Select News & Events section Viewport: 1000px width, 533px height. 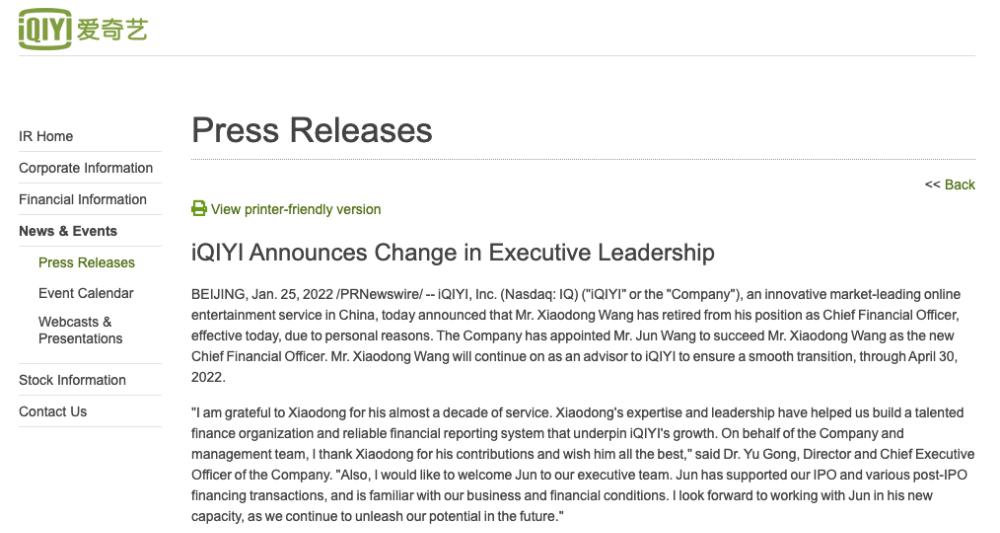[68, 231]
